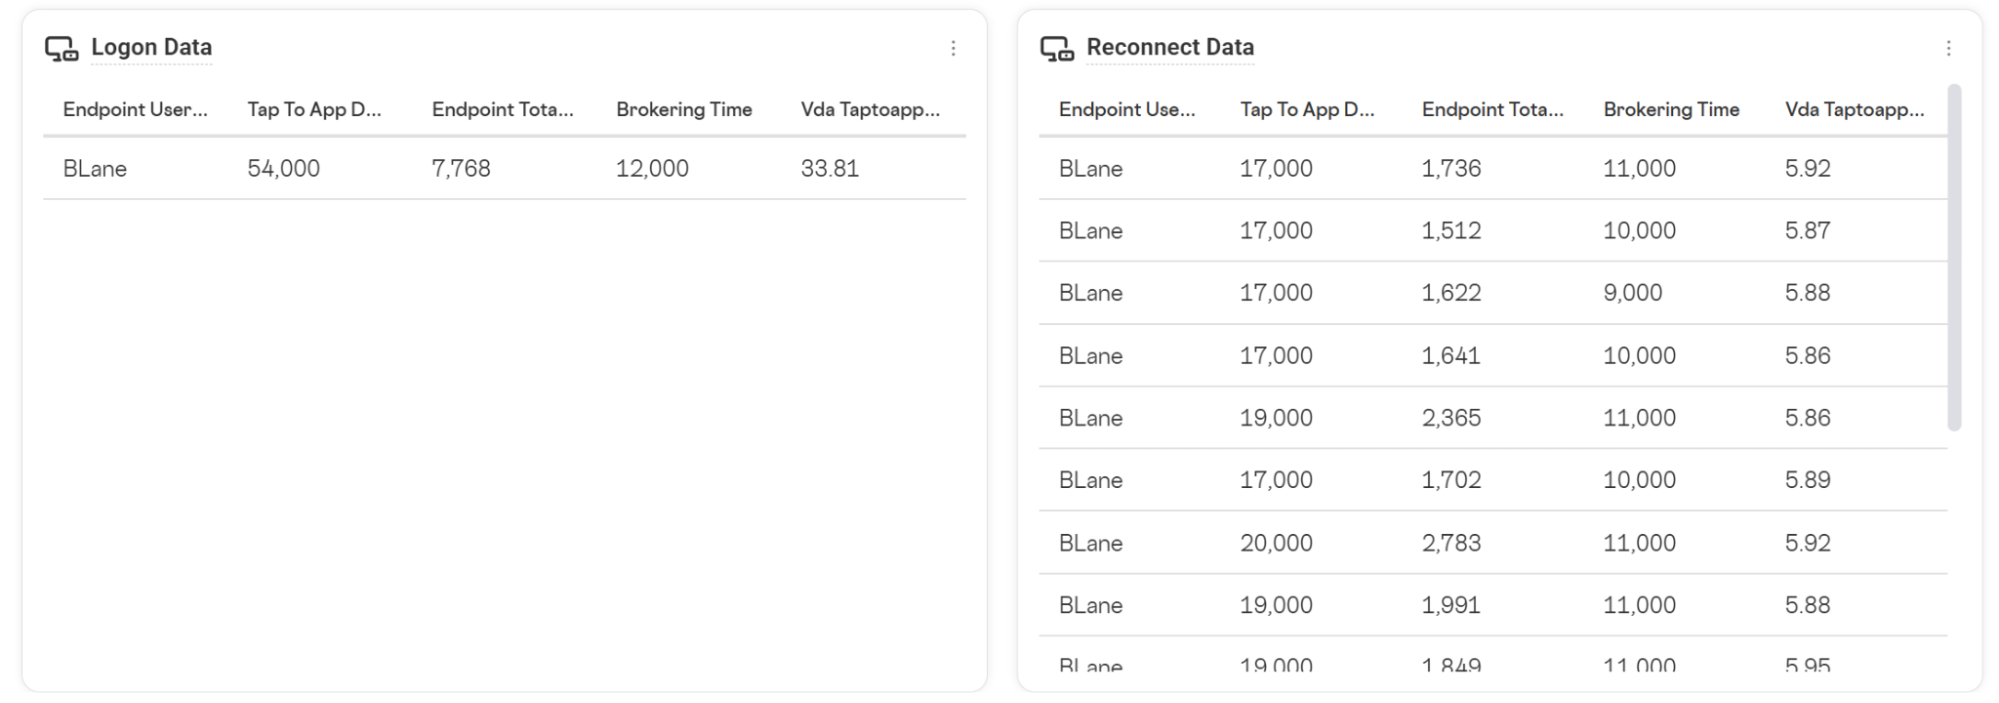This screenshot has height=703, width=1999.
Task: Sort Reconnect Data by Brokering Time column
Action: click(x=1671, y=109)
